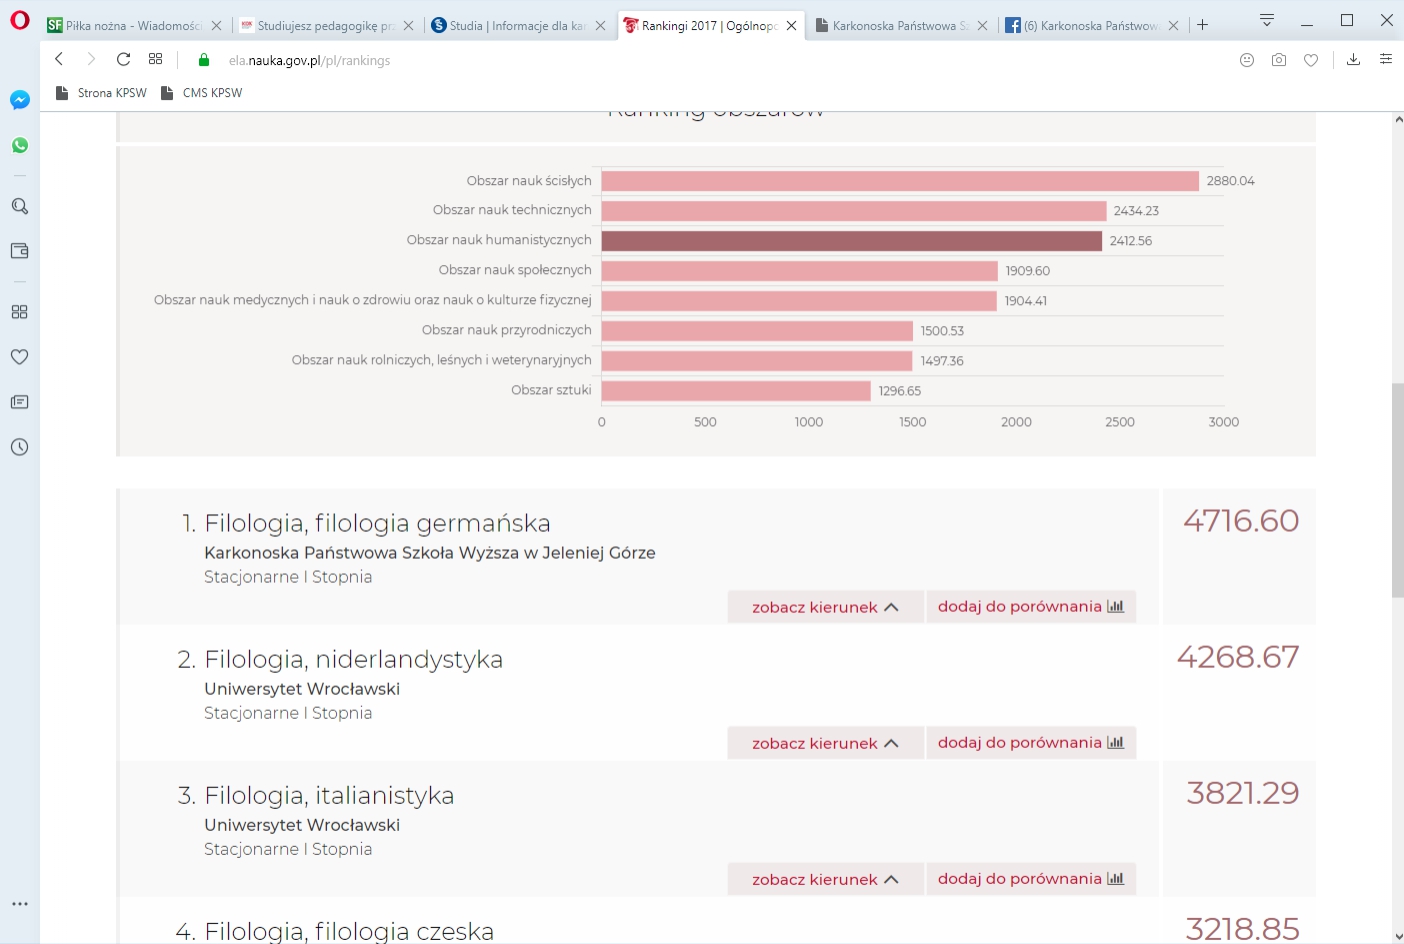Open bookmarks heart in the sidebar

click(x=20, y=357)
